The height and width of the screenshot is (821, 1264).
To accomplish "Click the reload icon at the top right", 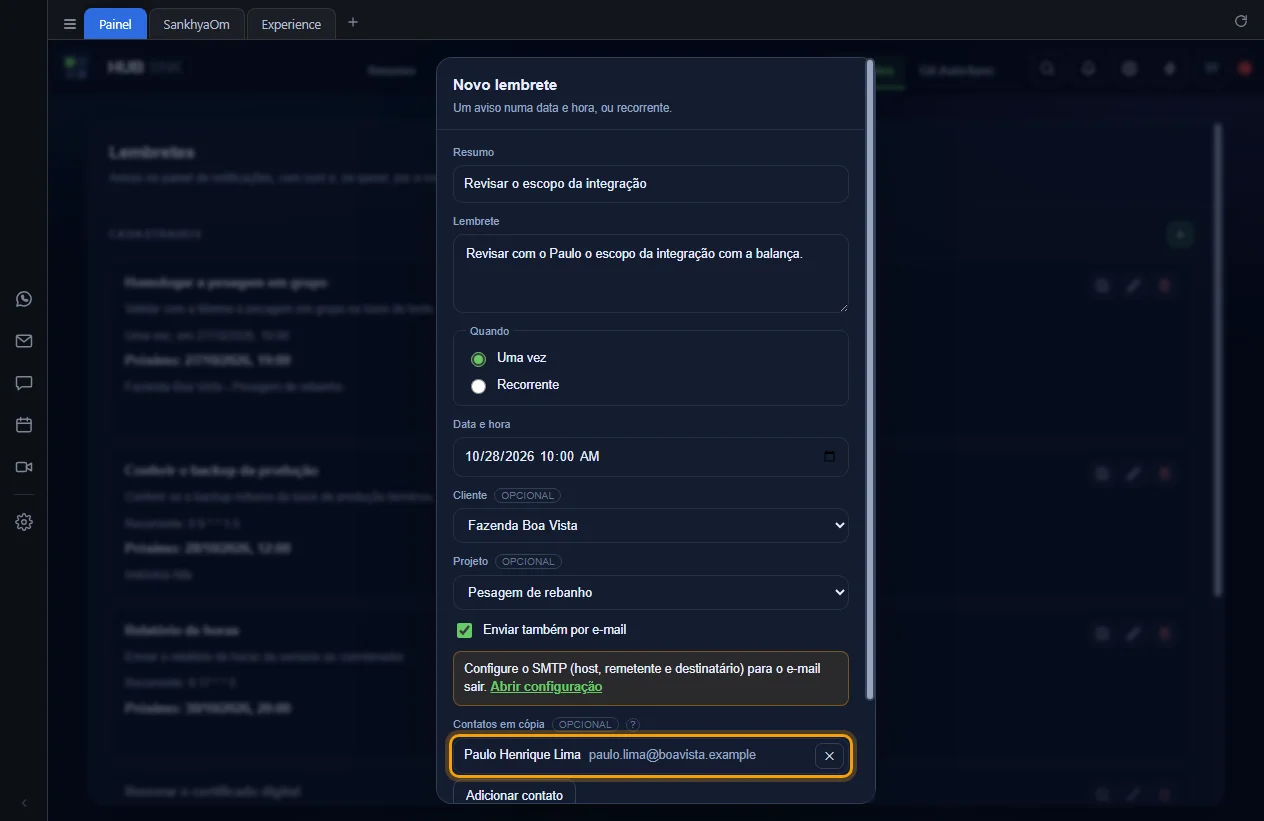I will tap(1241, 21).
